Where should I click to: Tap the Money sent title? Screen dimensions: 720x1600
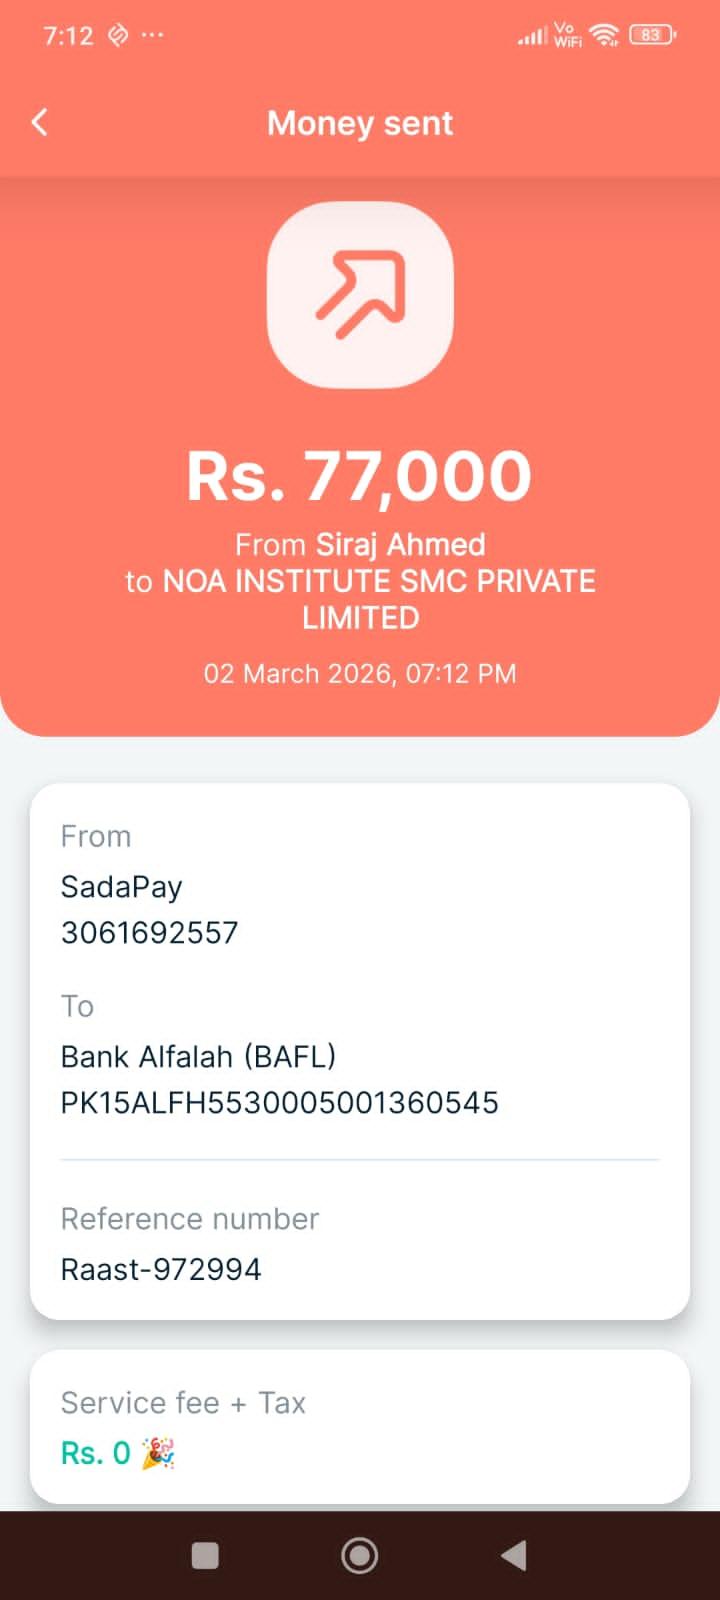[x=360, y=123]
